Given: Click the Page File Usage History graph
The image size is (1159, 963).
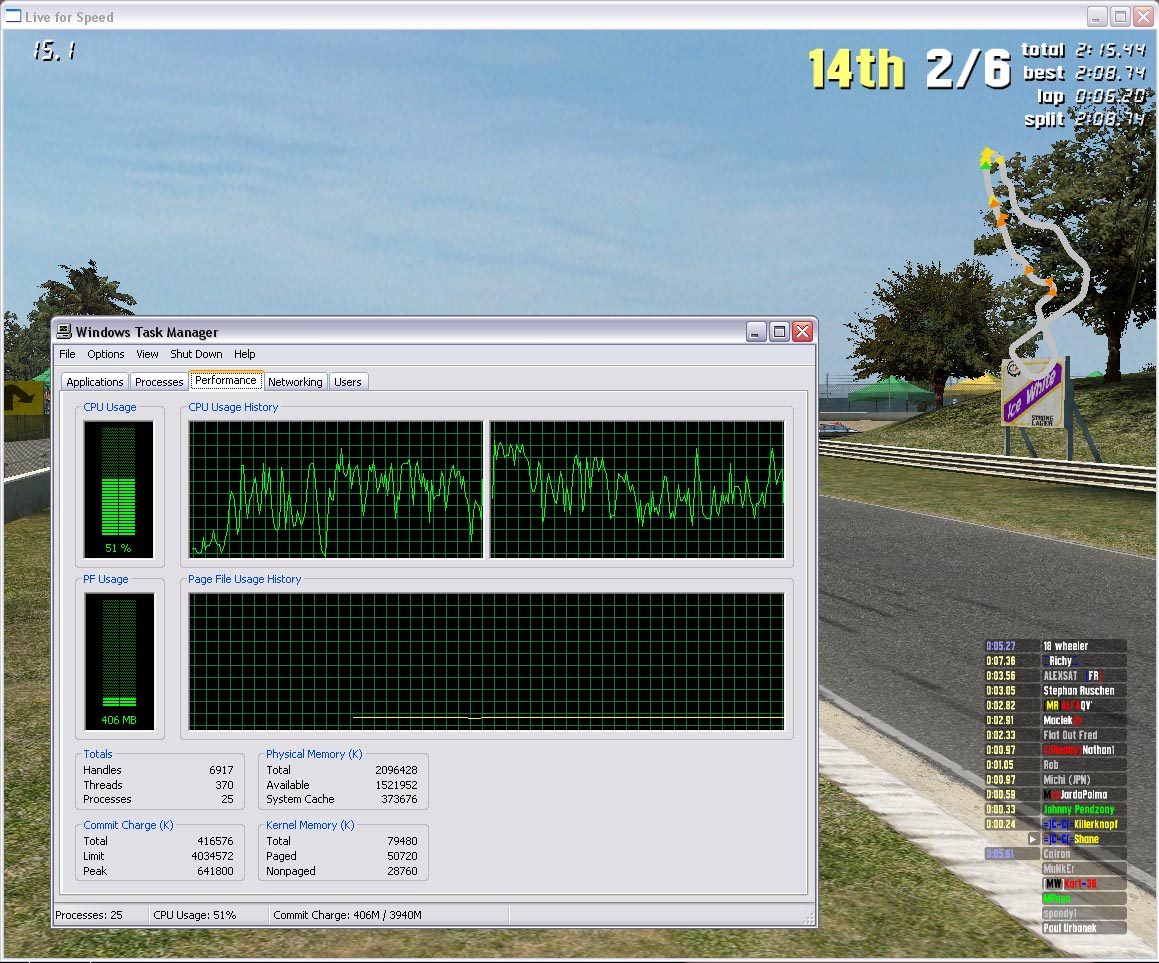Looking at the screenshot, I should 486,661.
